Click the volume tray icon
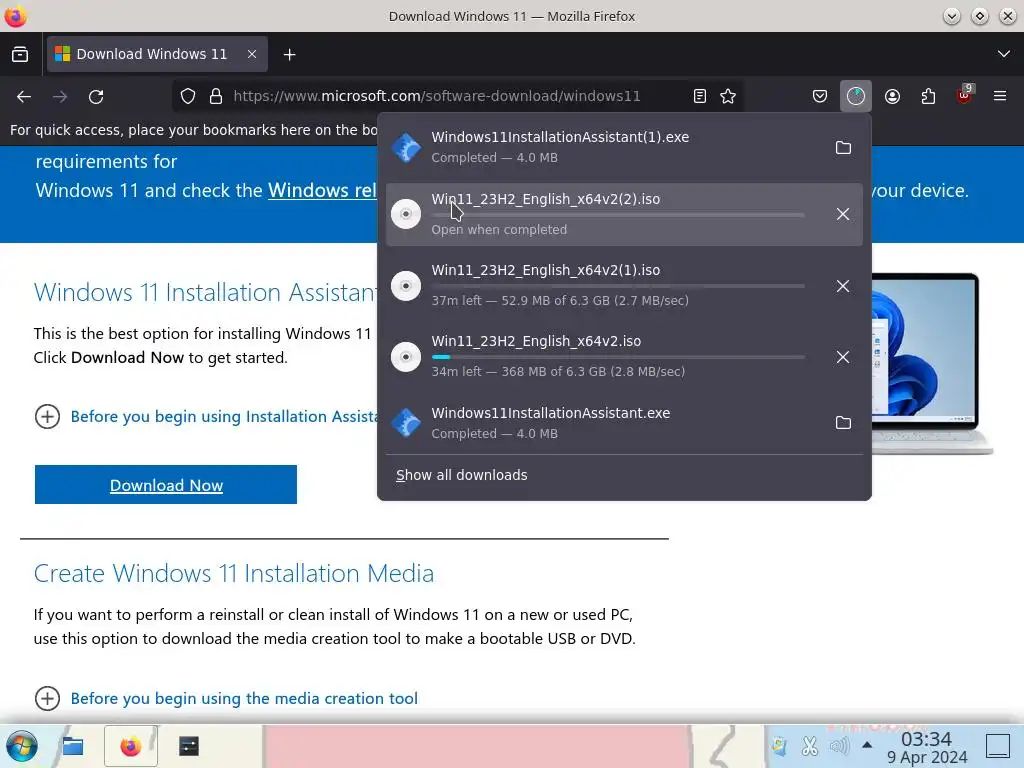This screenshot has width=1024, height=768. (839, 746)
